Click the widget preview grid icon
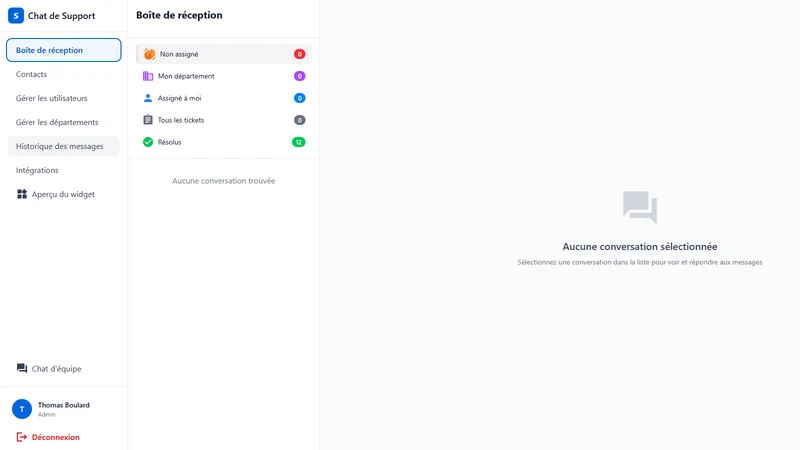 point(22,194)
